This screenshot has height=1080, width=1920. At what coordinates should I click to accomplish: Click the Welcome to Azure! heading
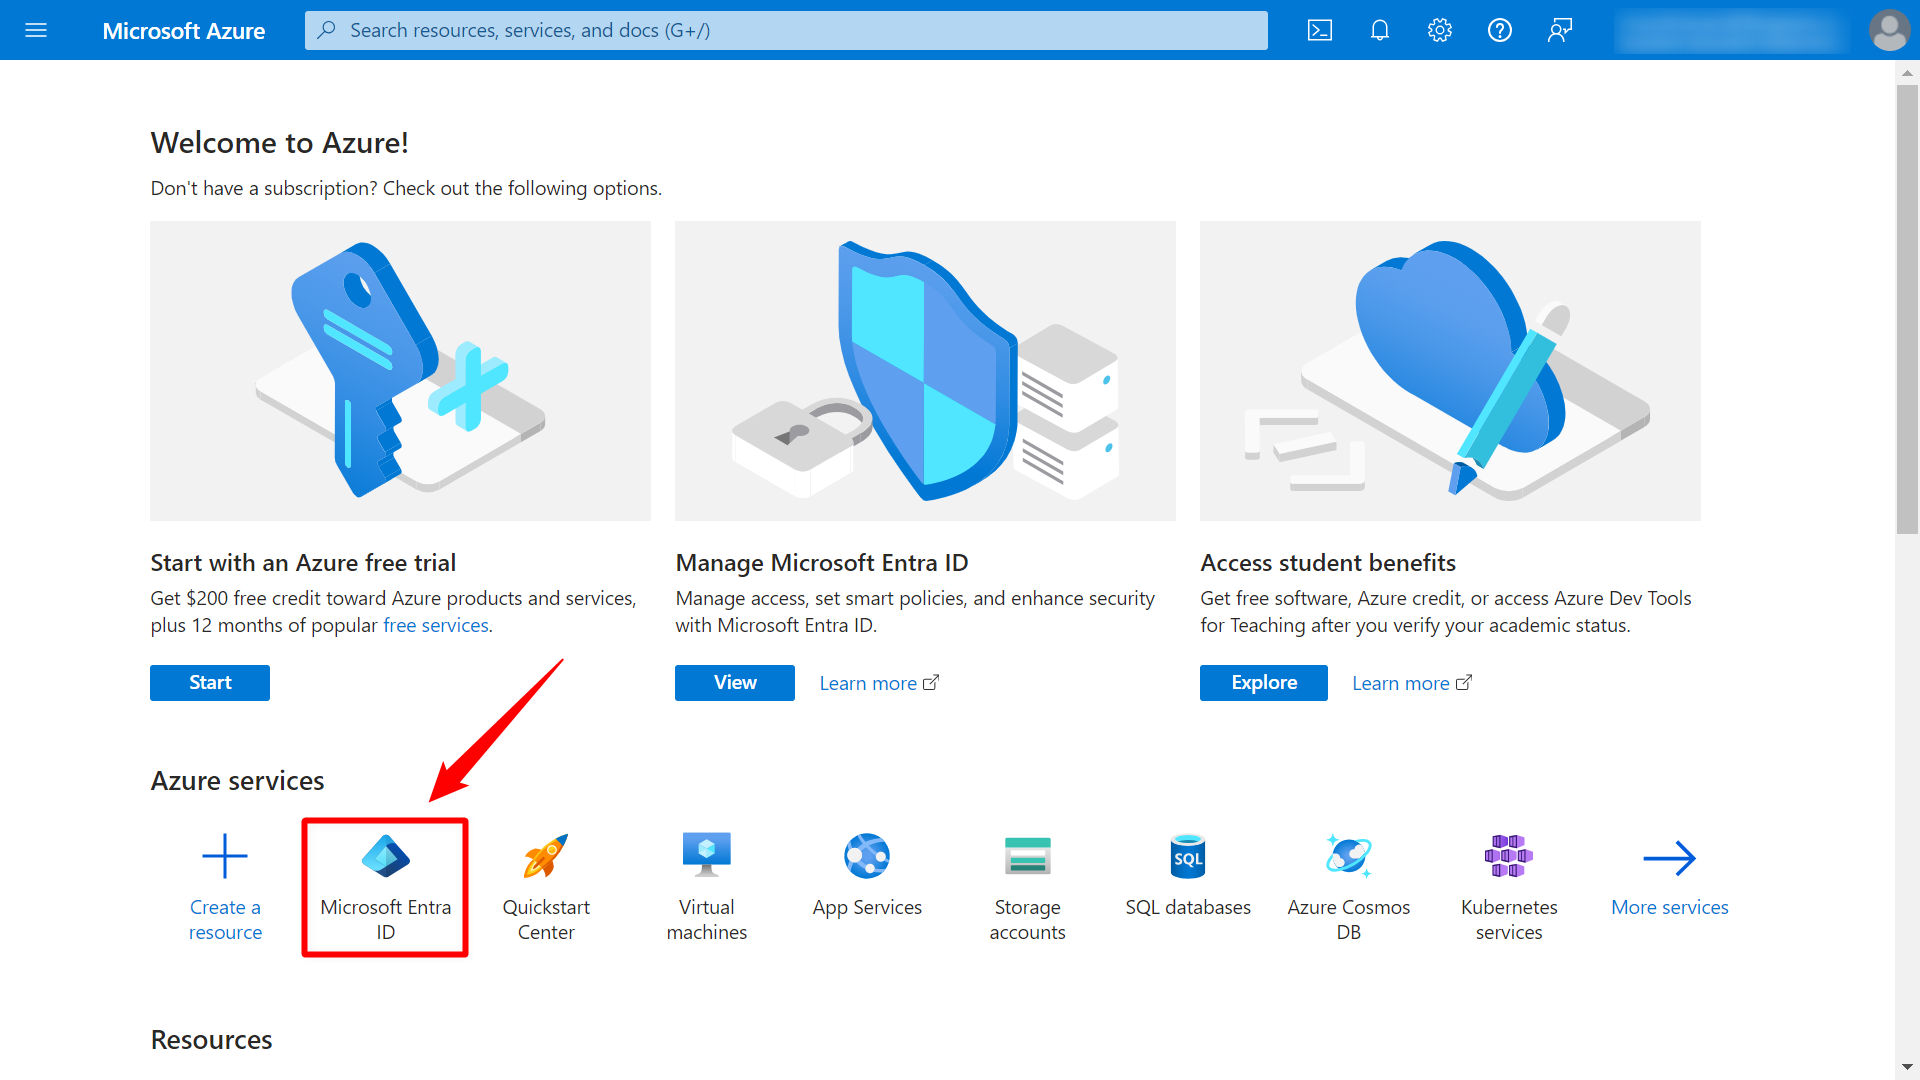279,143
